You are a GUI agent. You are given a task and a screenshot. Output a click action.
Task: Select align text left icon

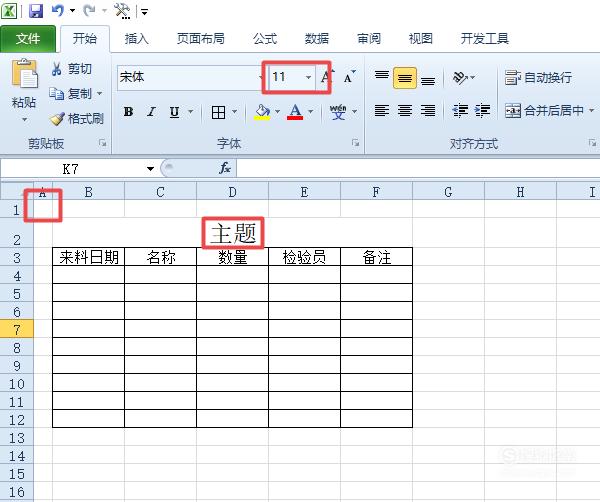(382, 111)
